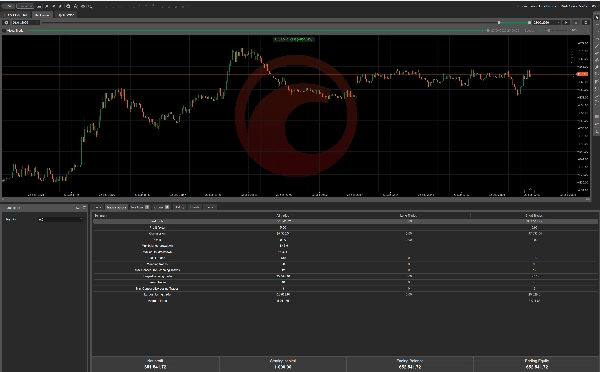600x372 pixels.
Task: Open the first tab in the results panel
Action: [98, 207]
